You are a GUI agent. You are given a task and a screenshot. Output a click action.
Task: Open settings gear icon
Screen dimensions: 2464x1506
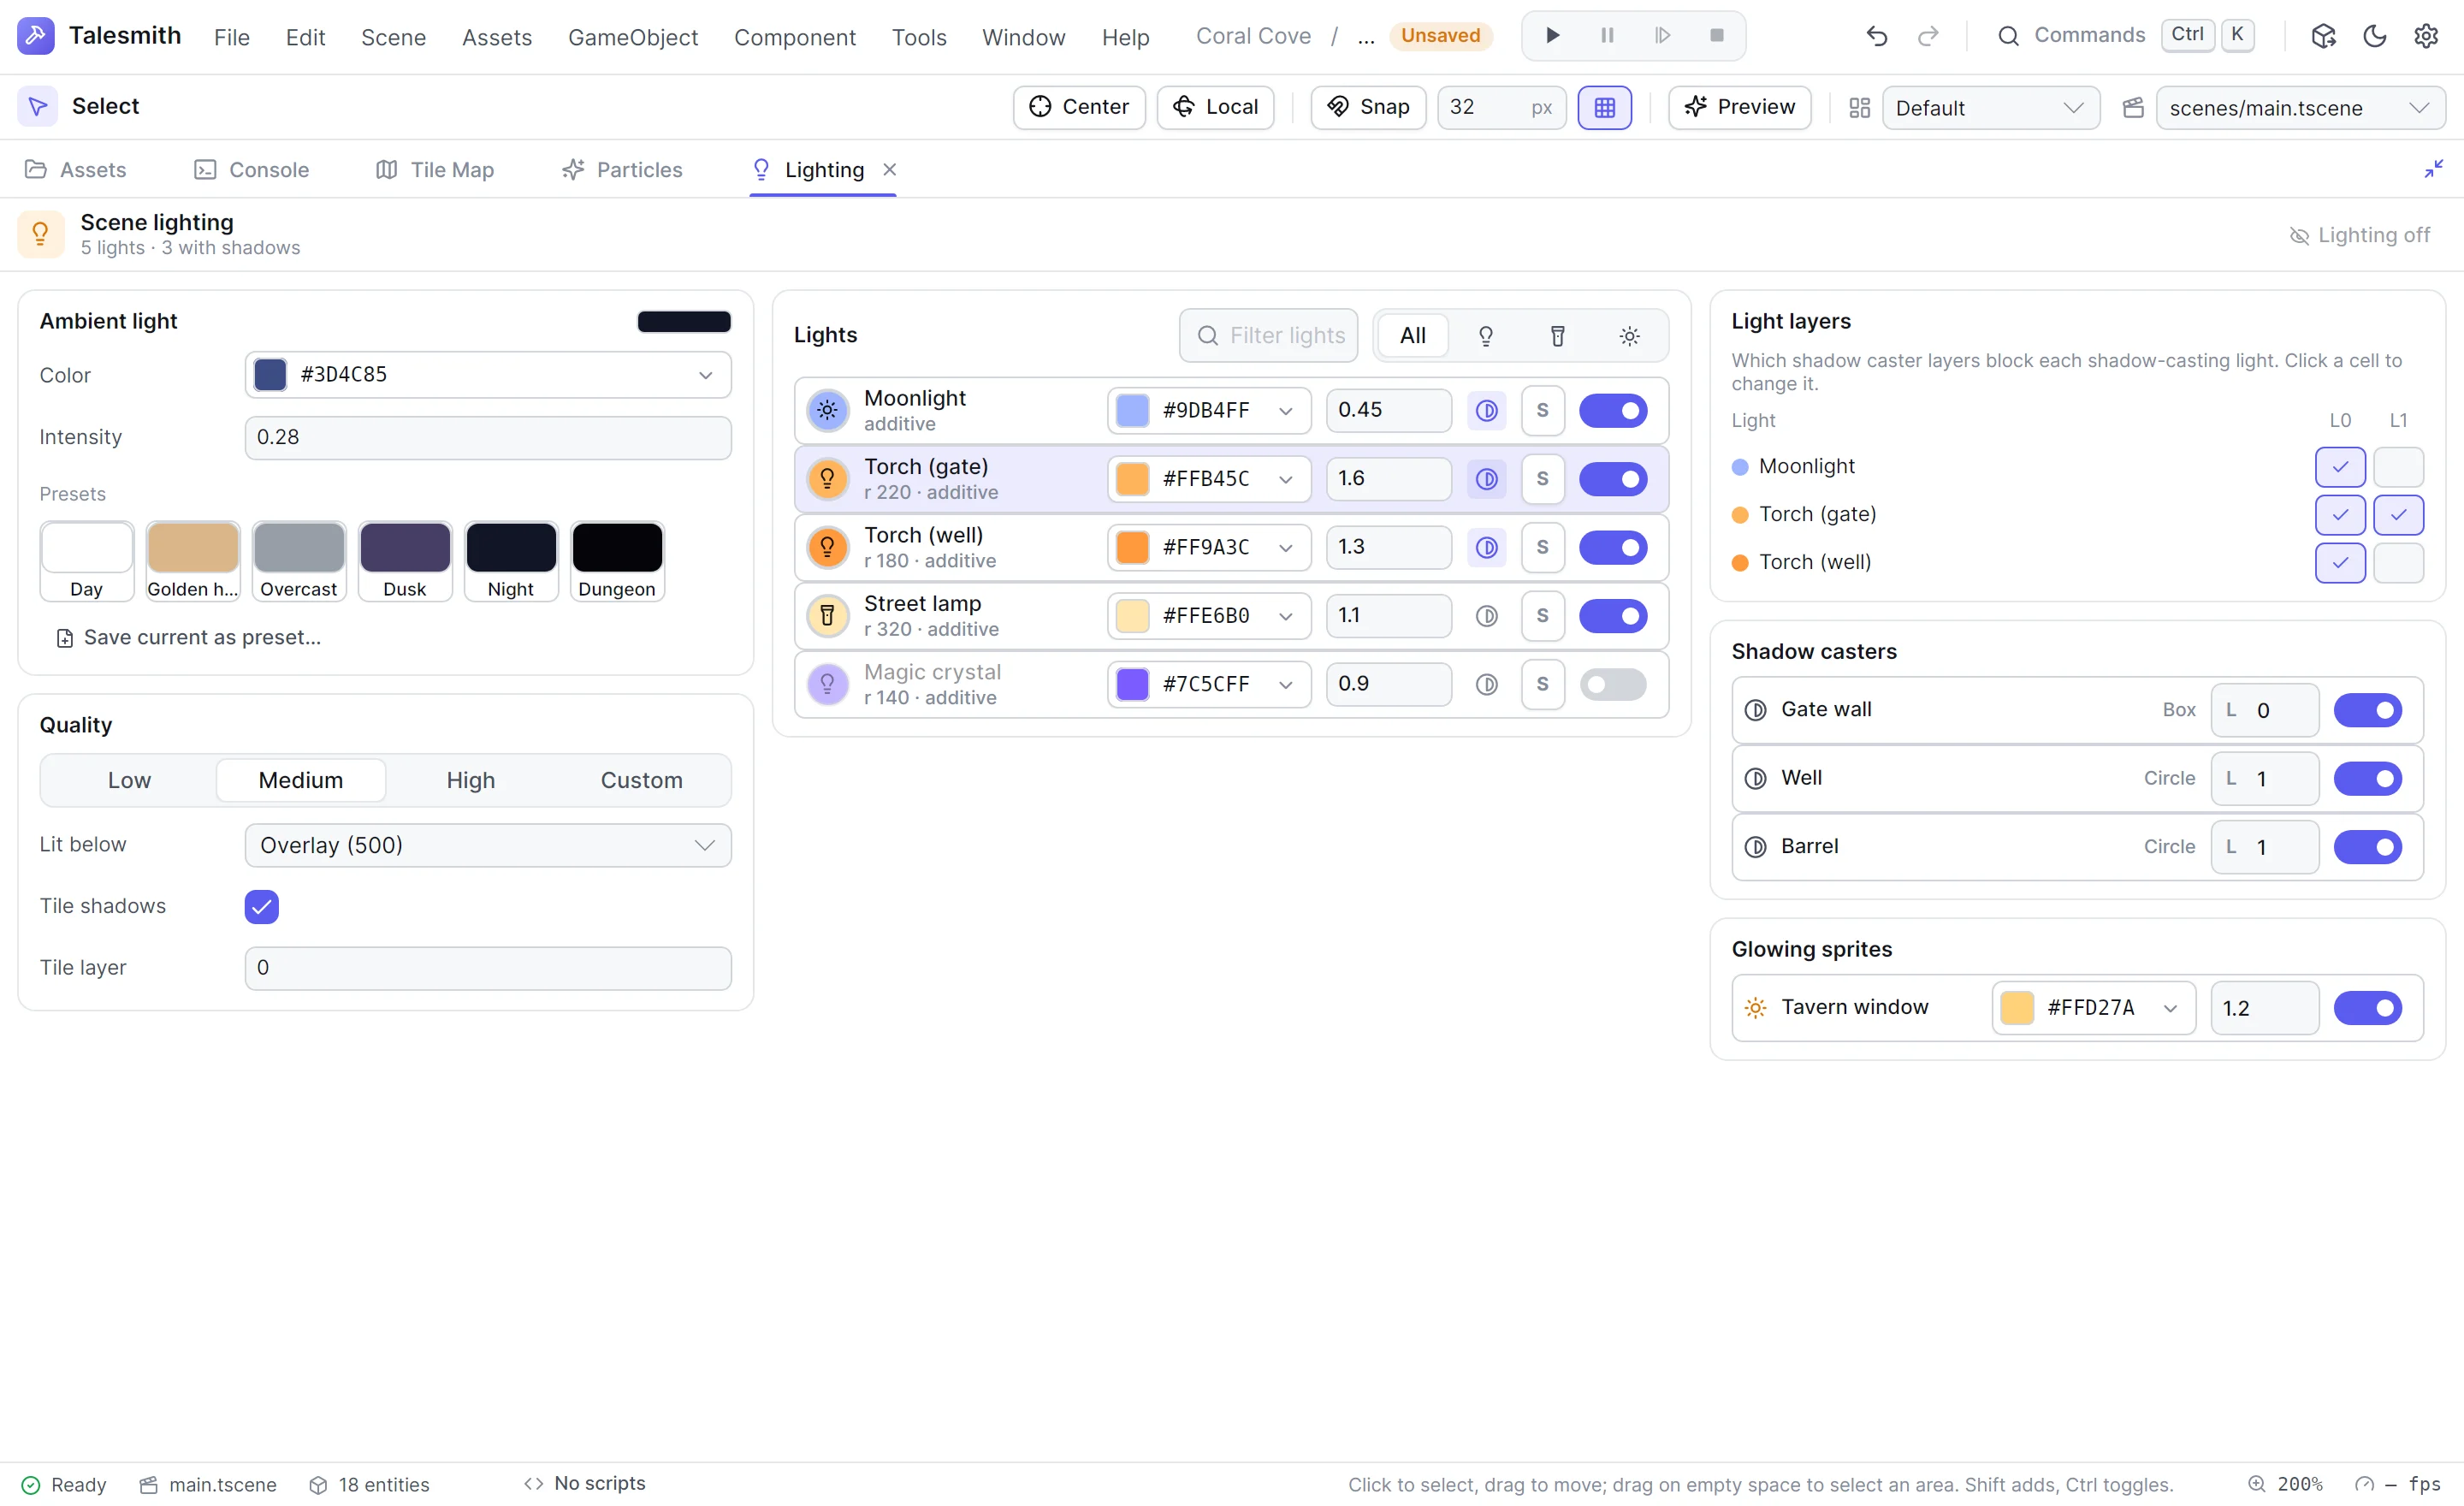(2426, 36)
